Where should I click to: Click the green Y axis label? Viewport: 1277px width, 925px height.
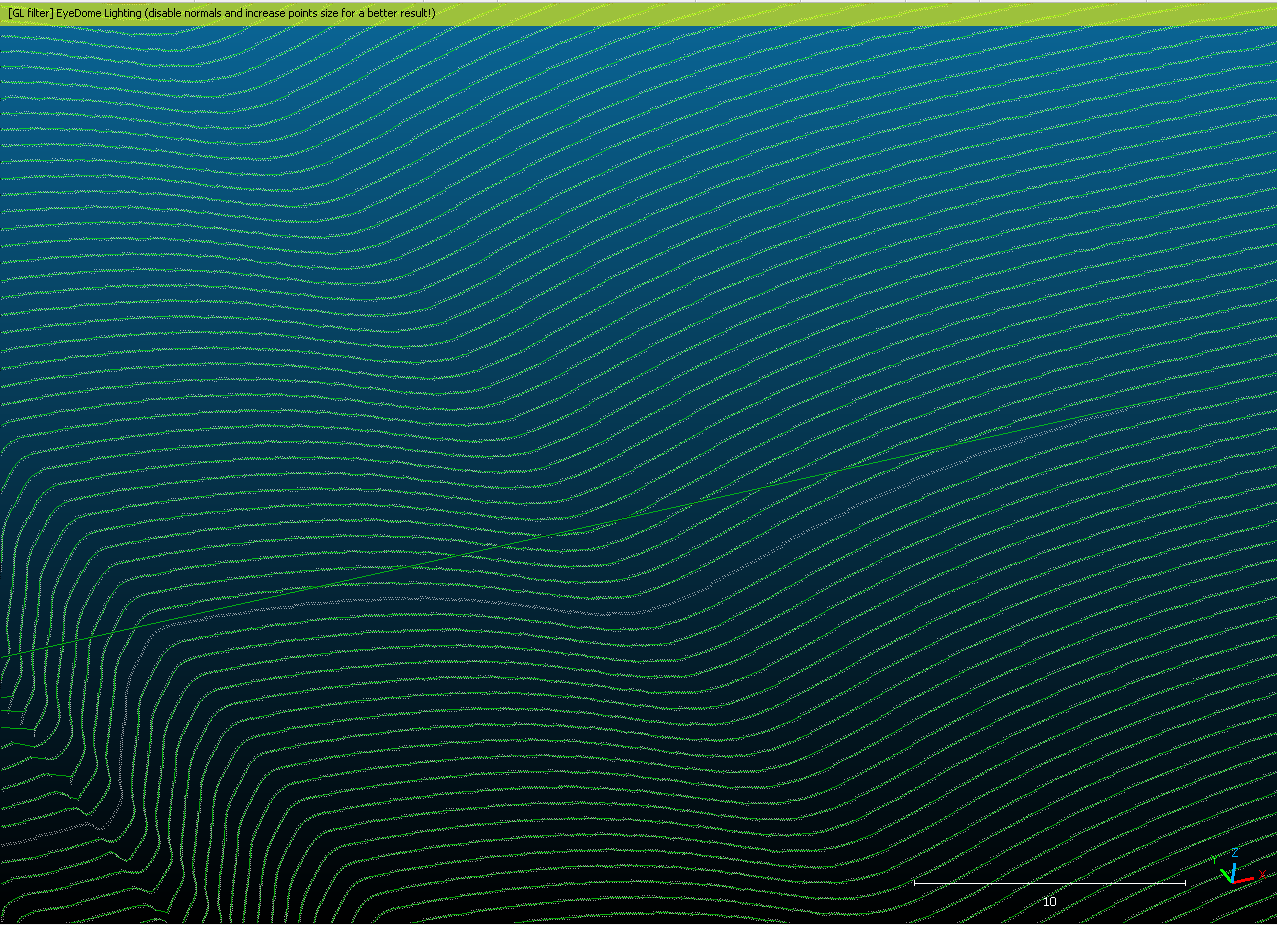click(1214, 859)
